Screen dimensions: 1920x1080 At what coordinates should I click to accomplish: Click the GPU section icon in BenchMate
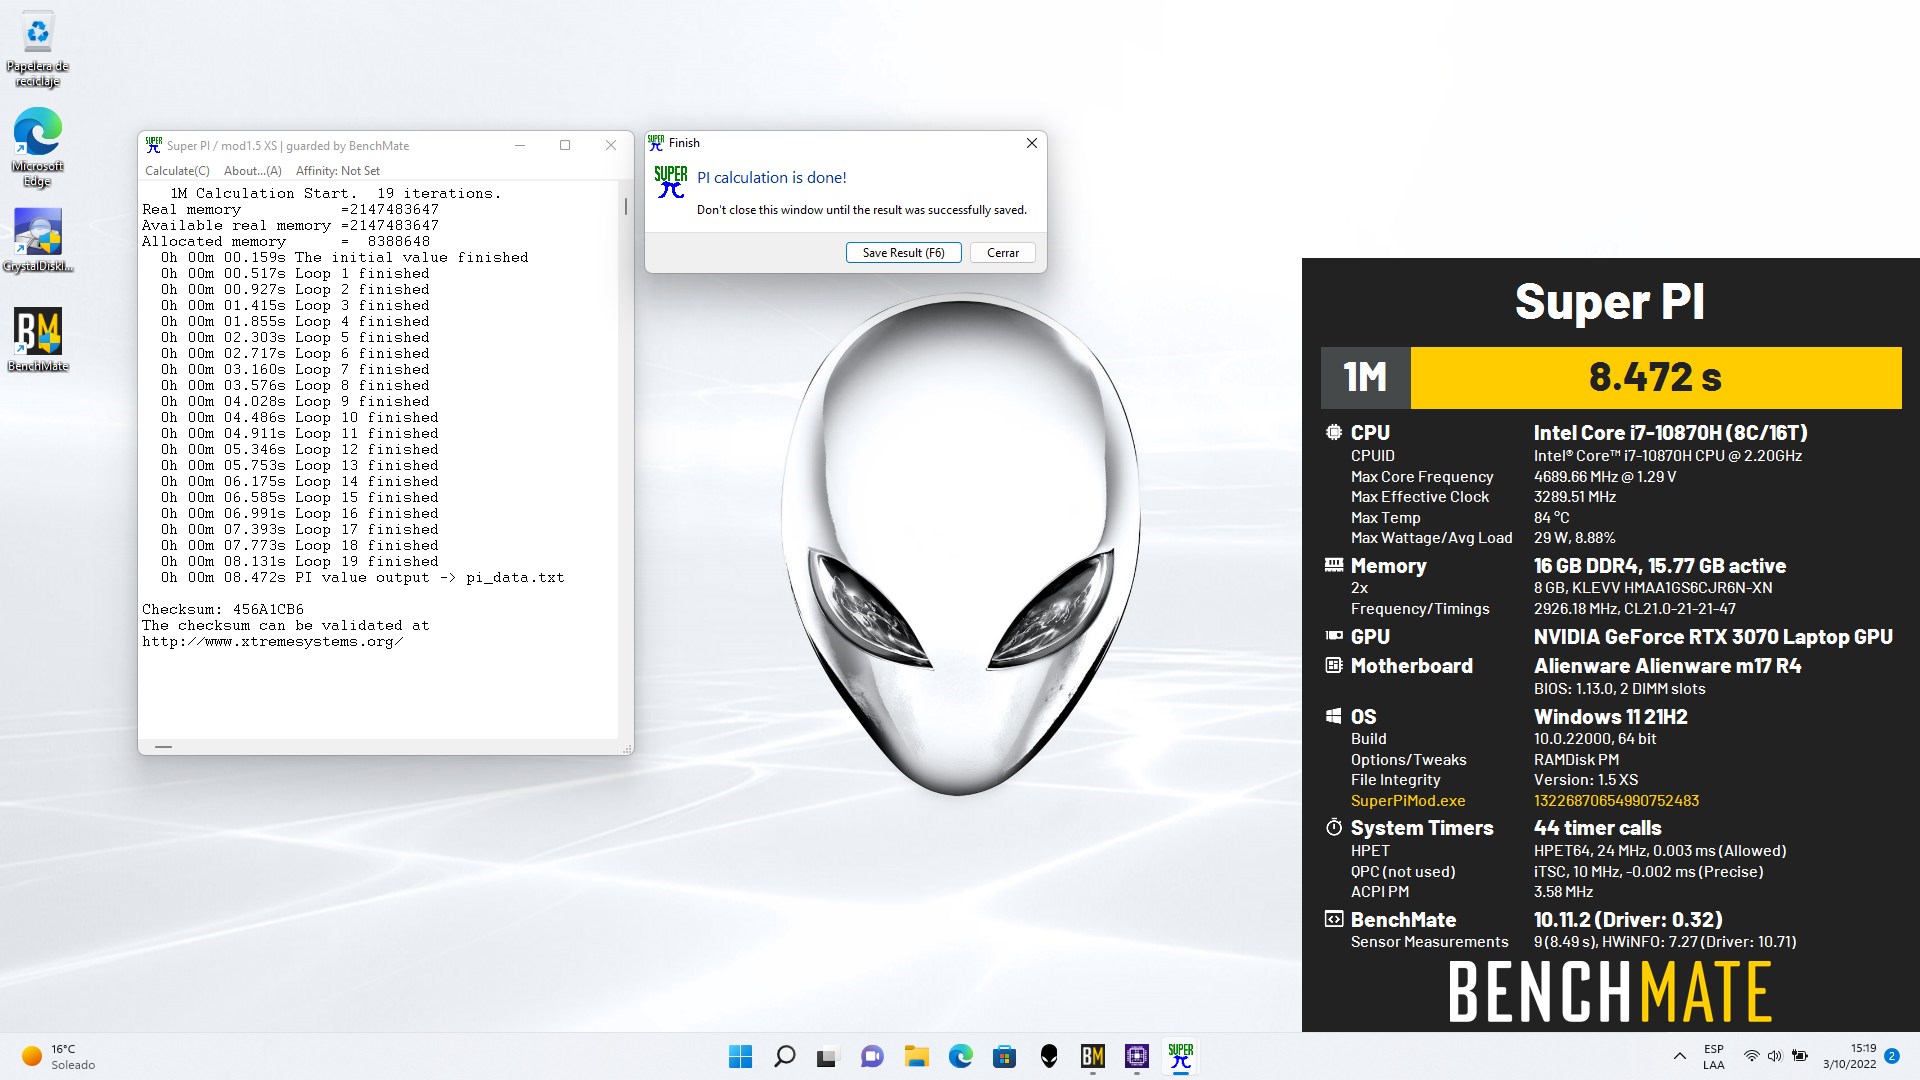1333,636
